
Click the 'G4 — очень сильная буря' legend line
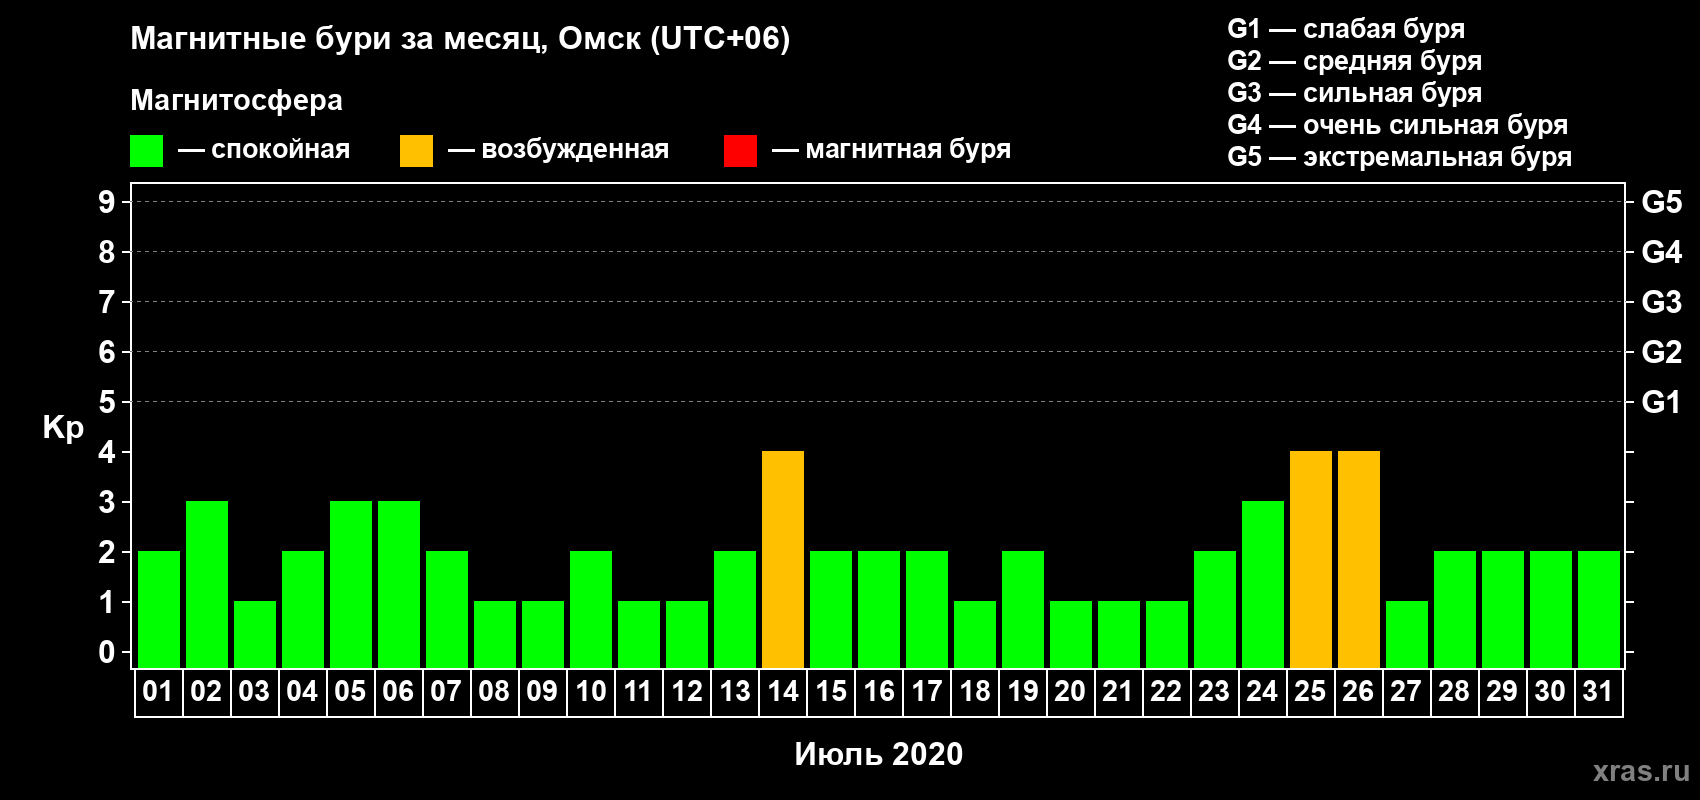(1398, 125)
